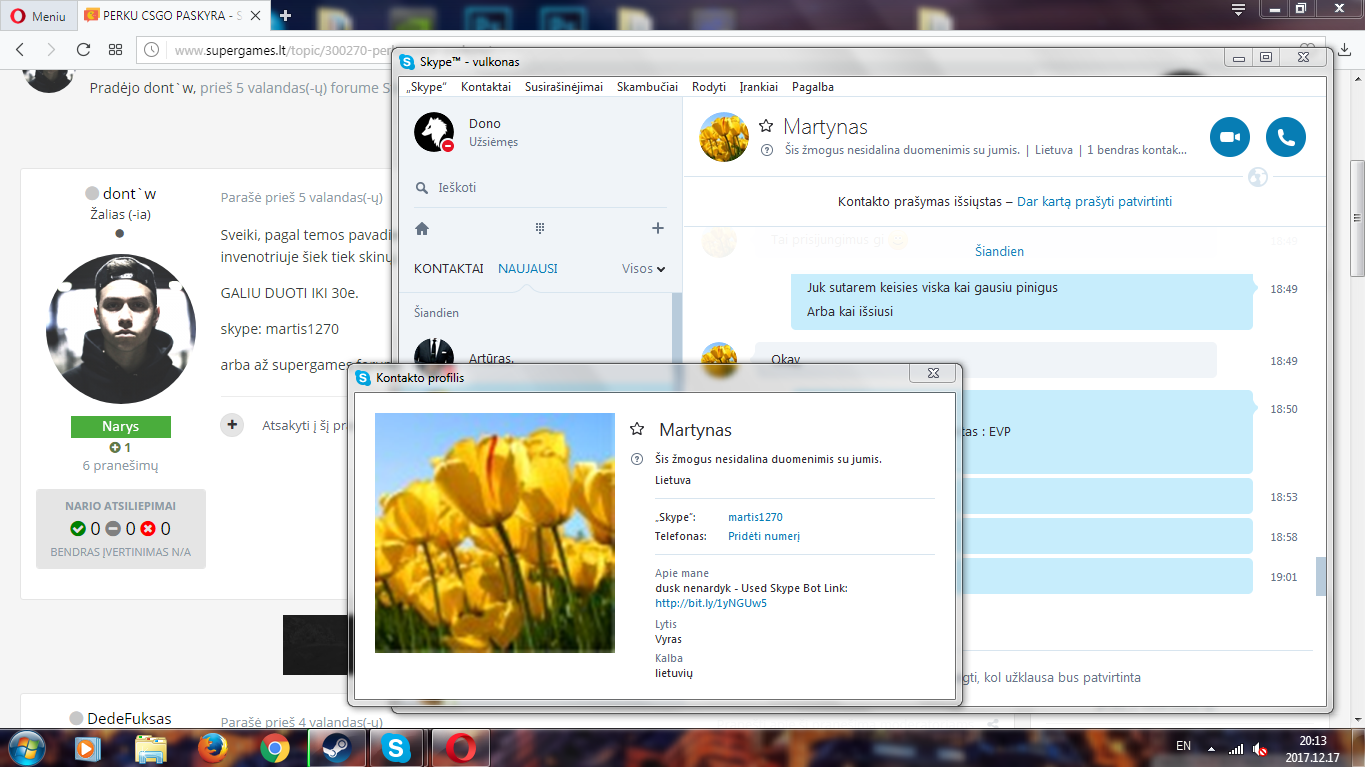Expand the Visos filter dropdown
The height and width of the screenshot is (767, 1365).
click(644, 269)
